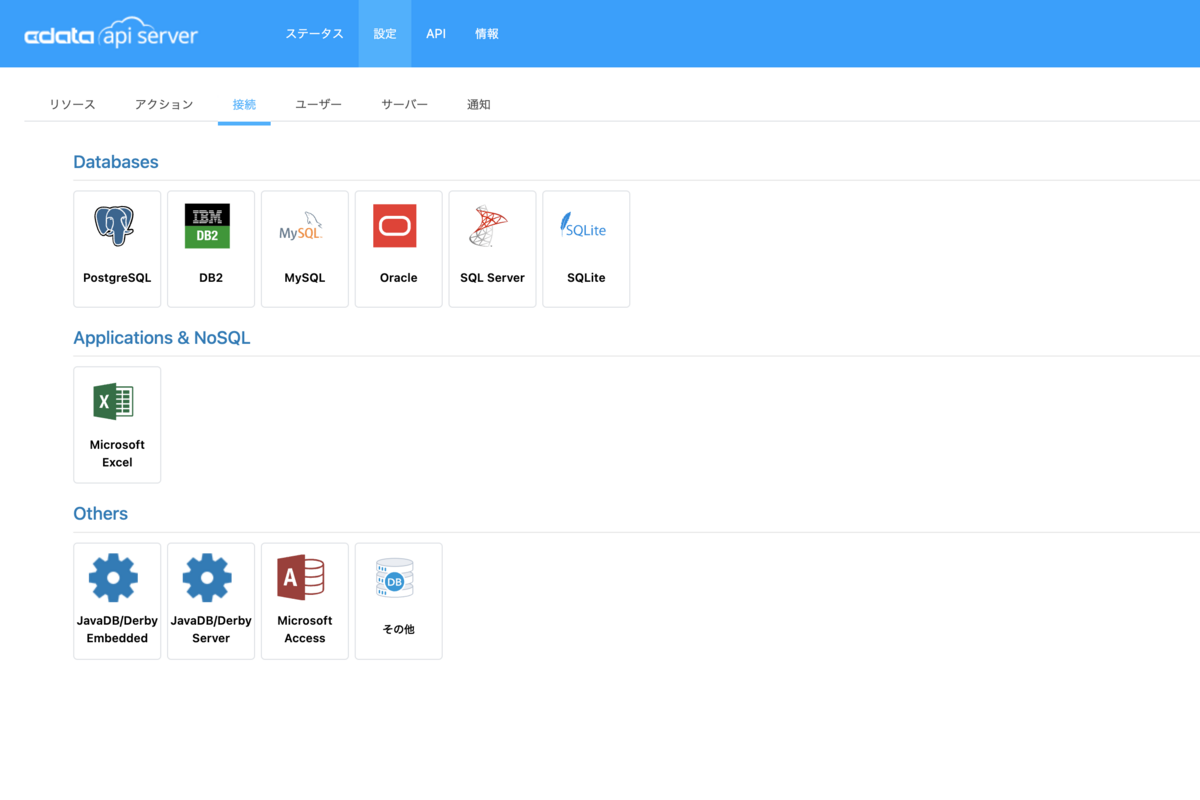Switch to the アクション tab
The height and width of the screenshot is (800, 1200).
pos(164,104)
